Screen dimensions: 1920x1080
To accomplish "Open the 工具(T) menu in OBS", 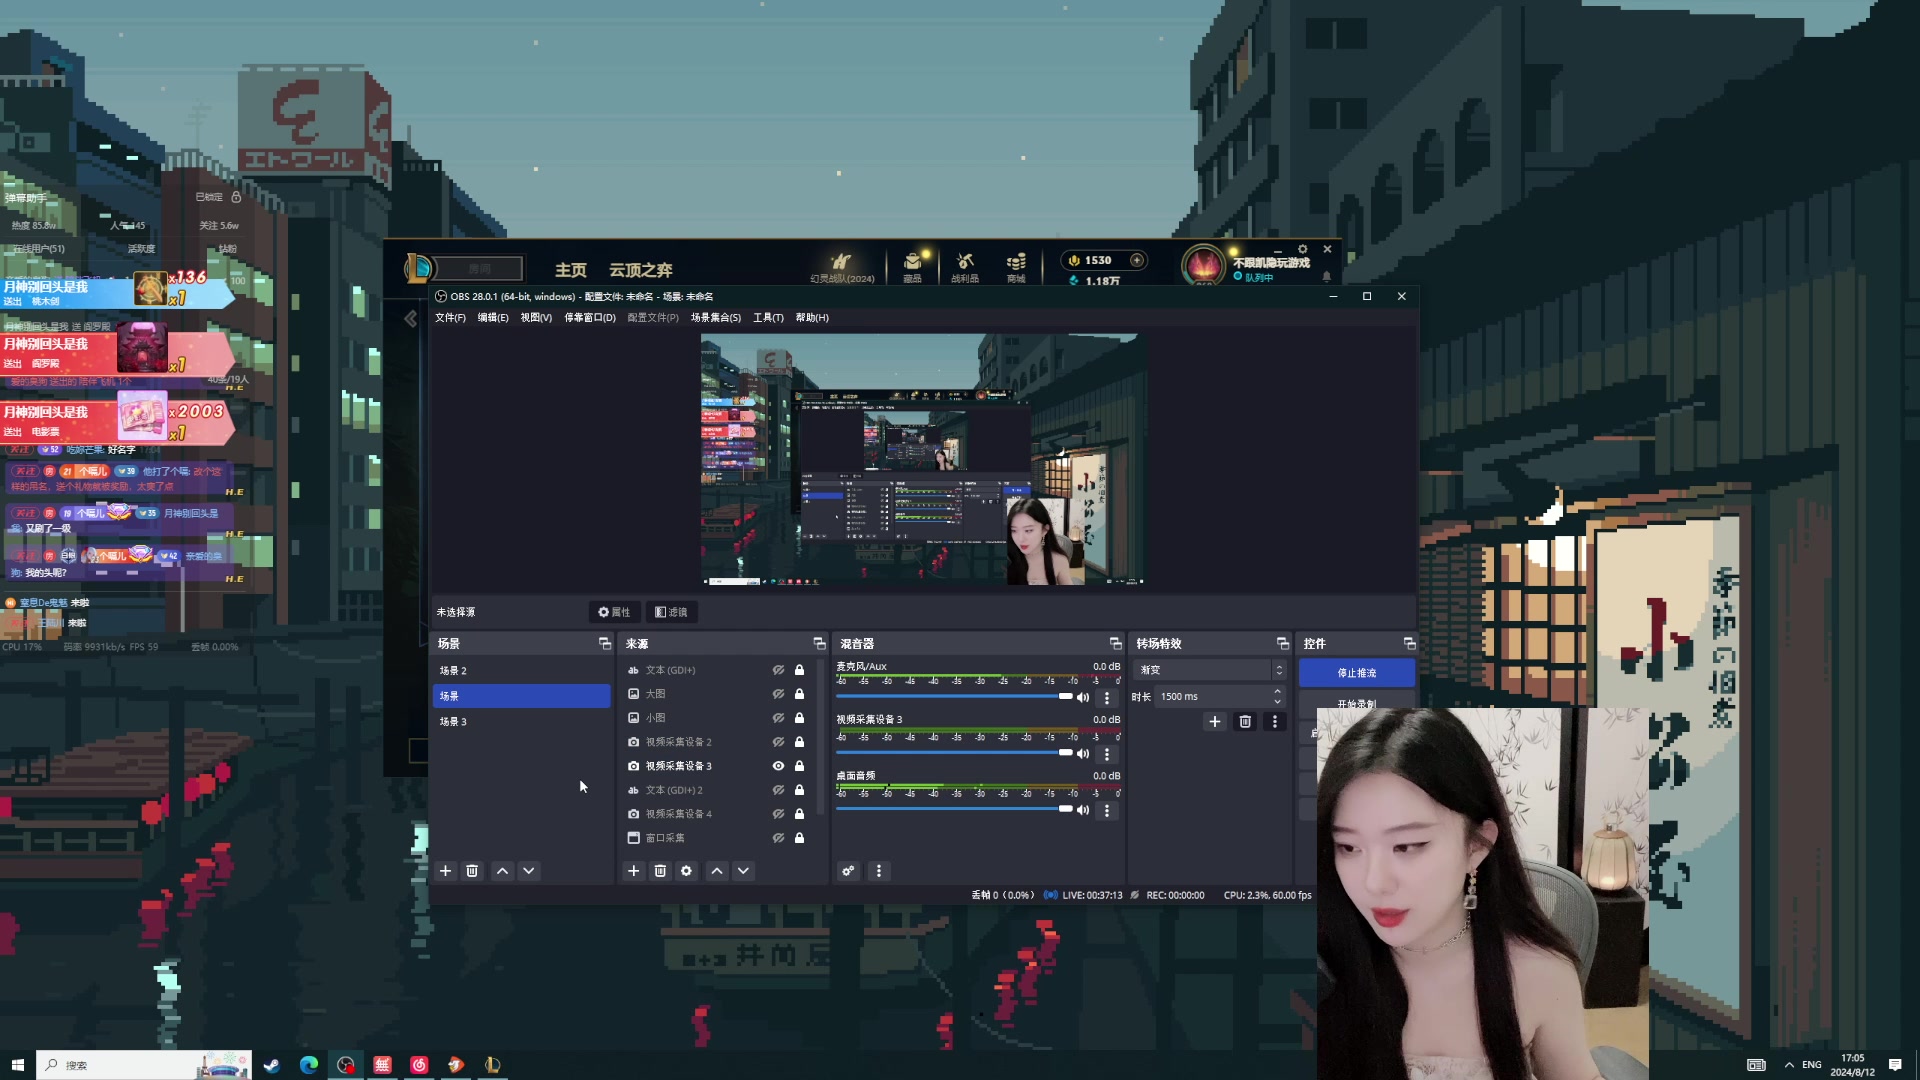I will (x=768, y=318).
